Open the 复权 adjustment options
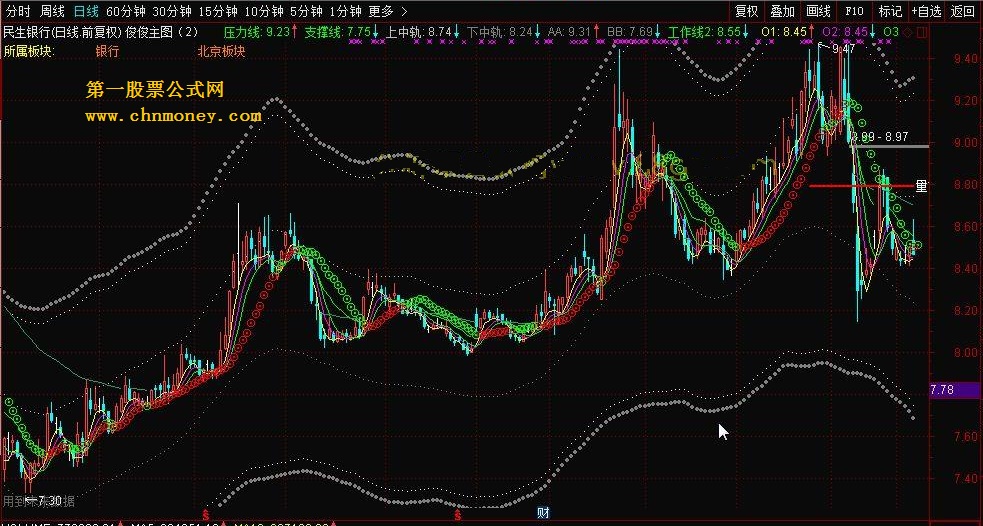Image resolution: width=983 pixels, height=526 pixels. click(x=747, y=11)
